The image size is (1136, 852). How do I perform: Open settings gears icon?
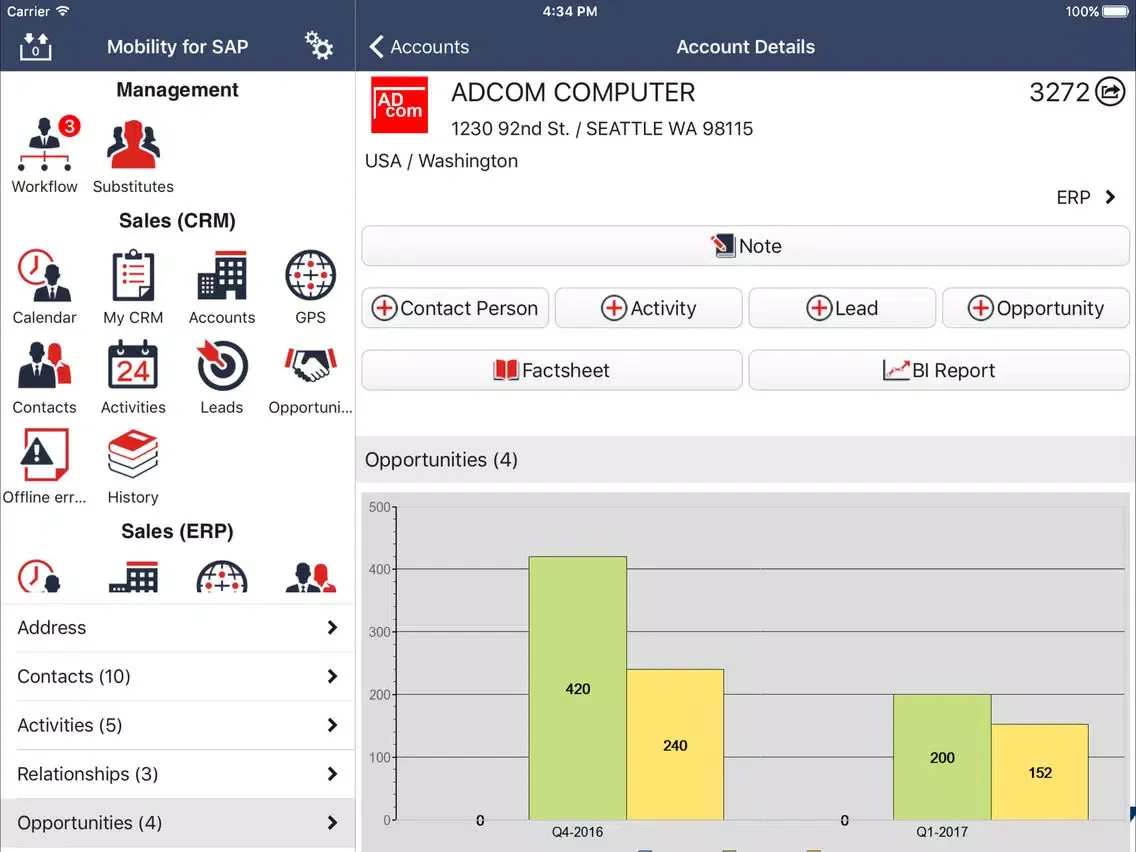click(x=318, y=46)
